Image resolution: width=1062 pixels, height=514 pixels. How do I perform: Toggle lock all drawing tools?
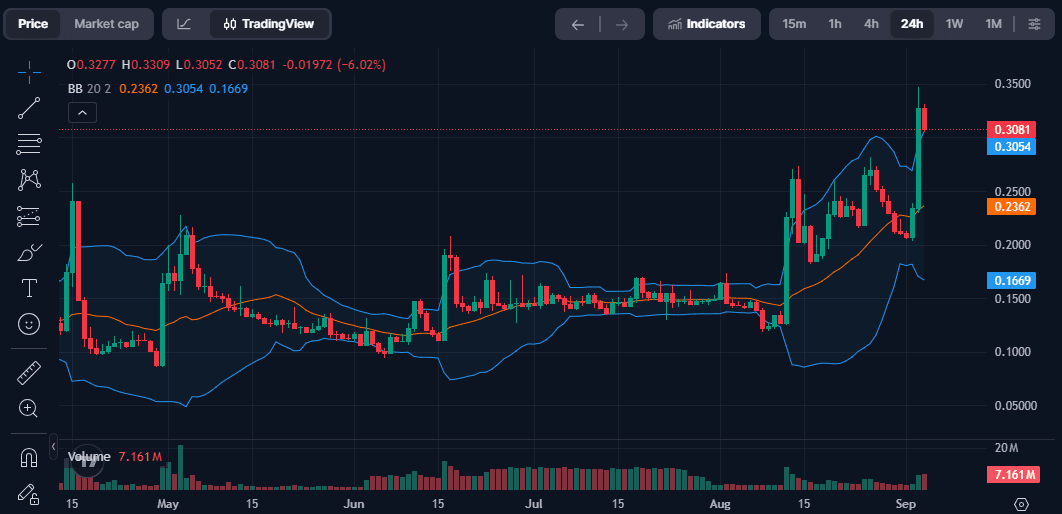[28, 494]
